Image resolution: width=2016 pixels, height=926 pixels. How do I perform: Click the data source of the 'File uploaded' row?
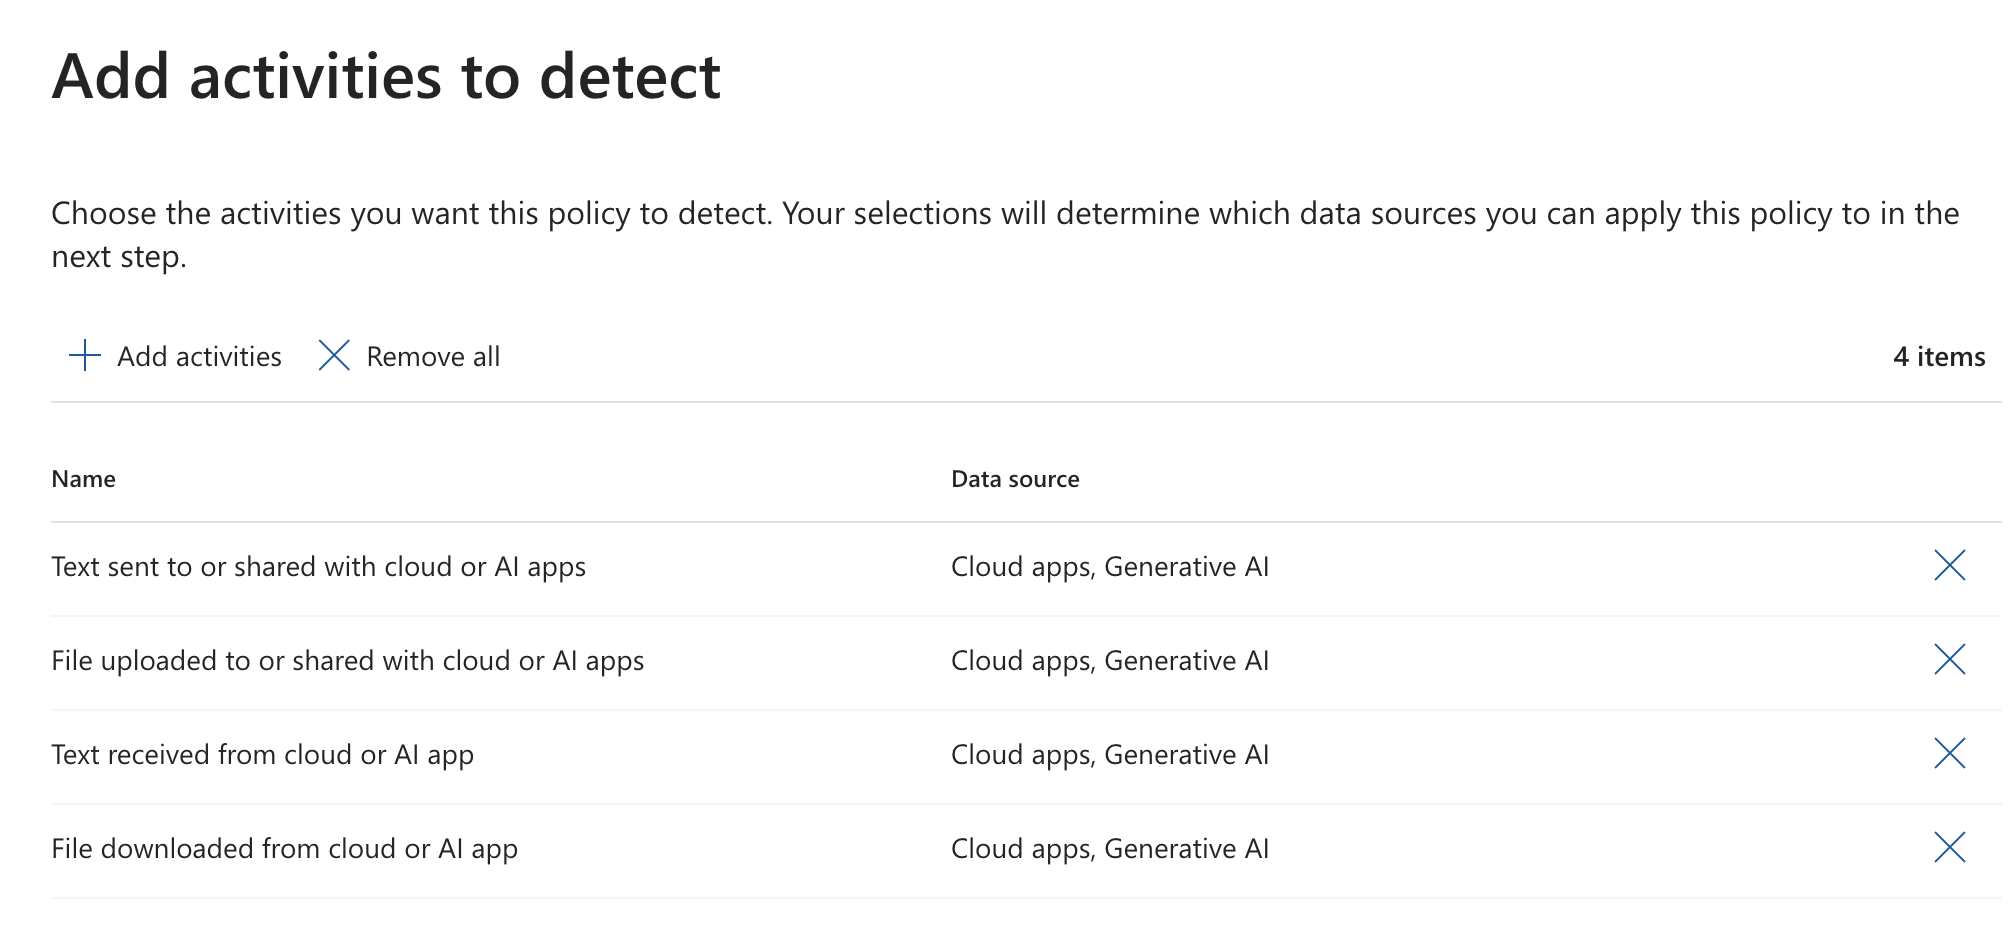[x=1109, y=661]
